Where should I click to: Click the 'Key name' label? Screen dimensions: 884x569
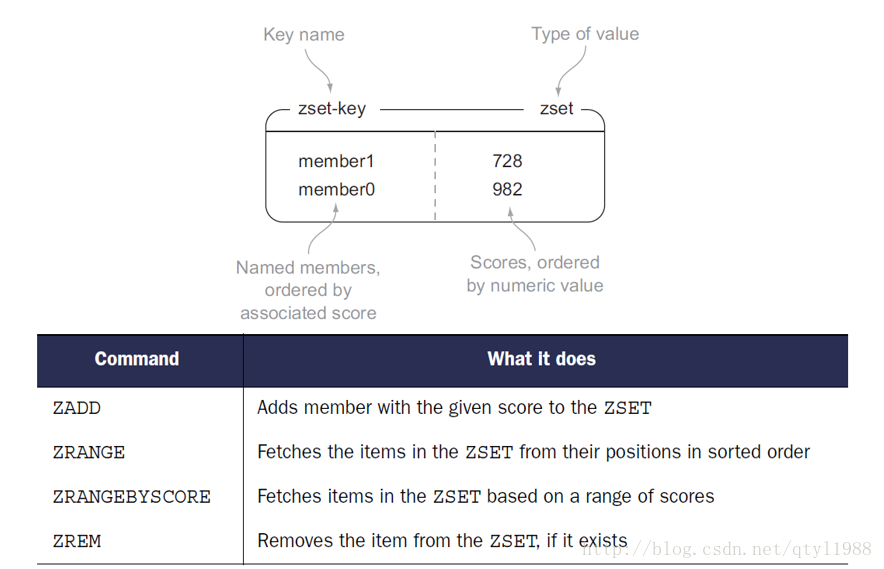point(304,34)
